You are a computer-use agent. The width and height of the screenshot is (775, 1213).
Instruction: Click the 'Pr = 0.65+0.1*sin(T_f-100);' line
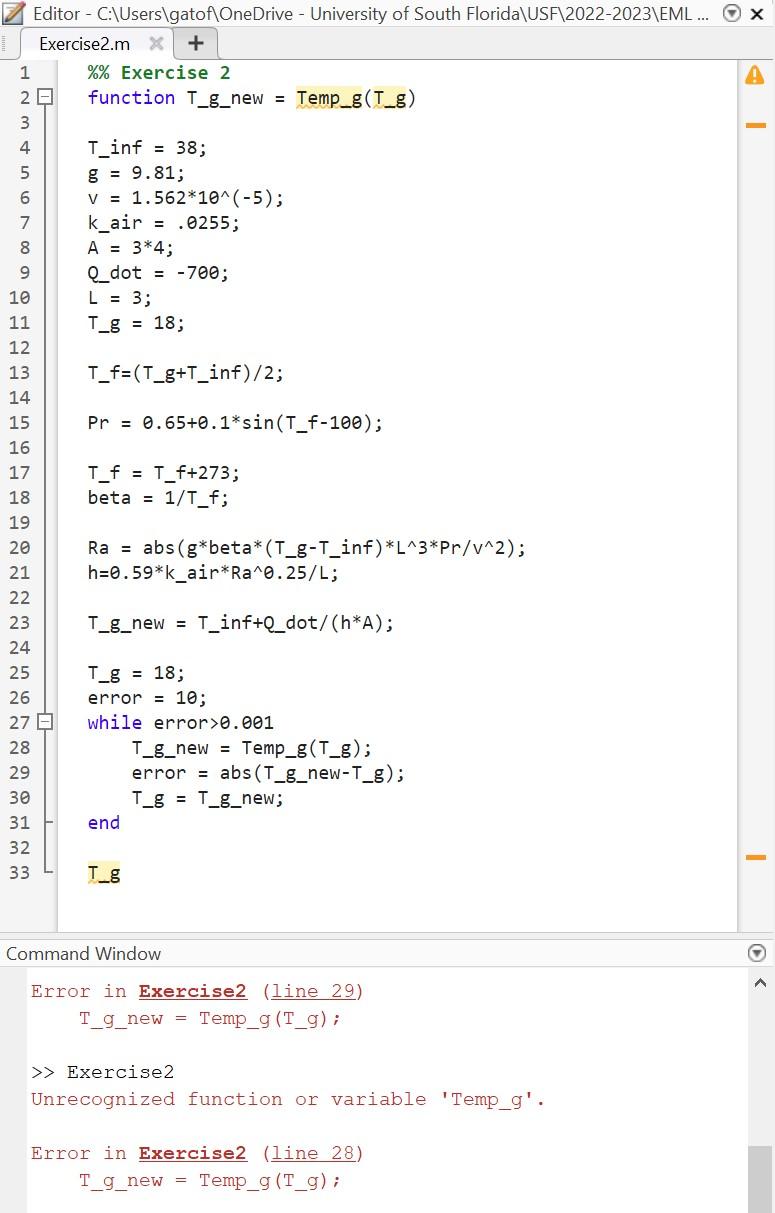(236, 423)
